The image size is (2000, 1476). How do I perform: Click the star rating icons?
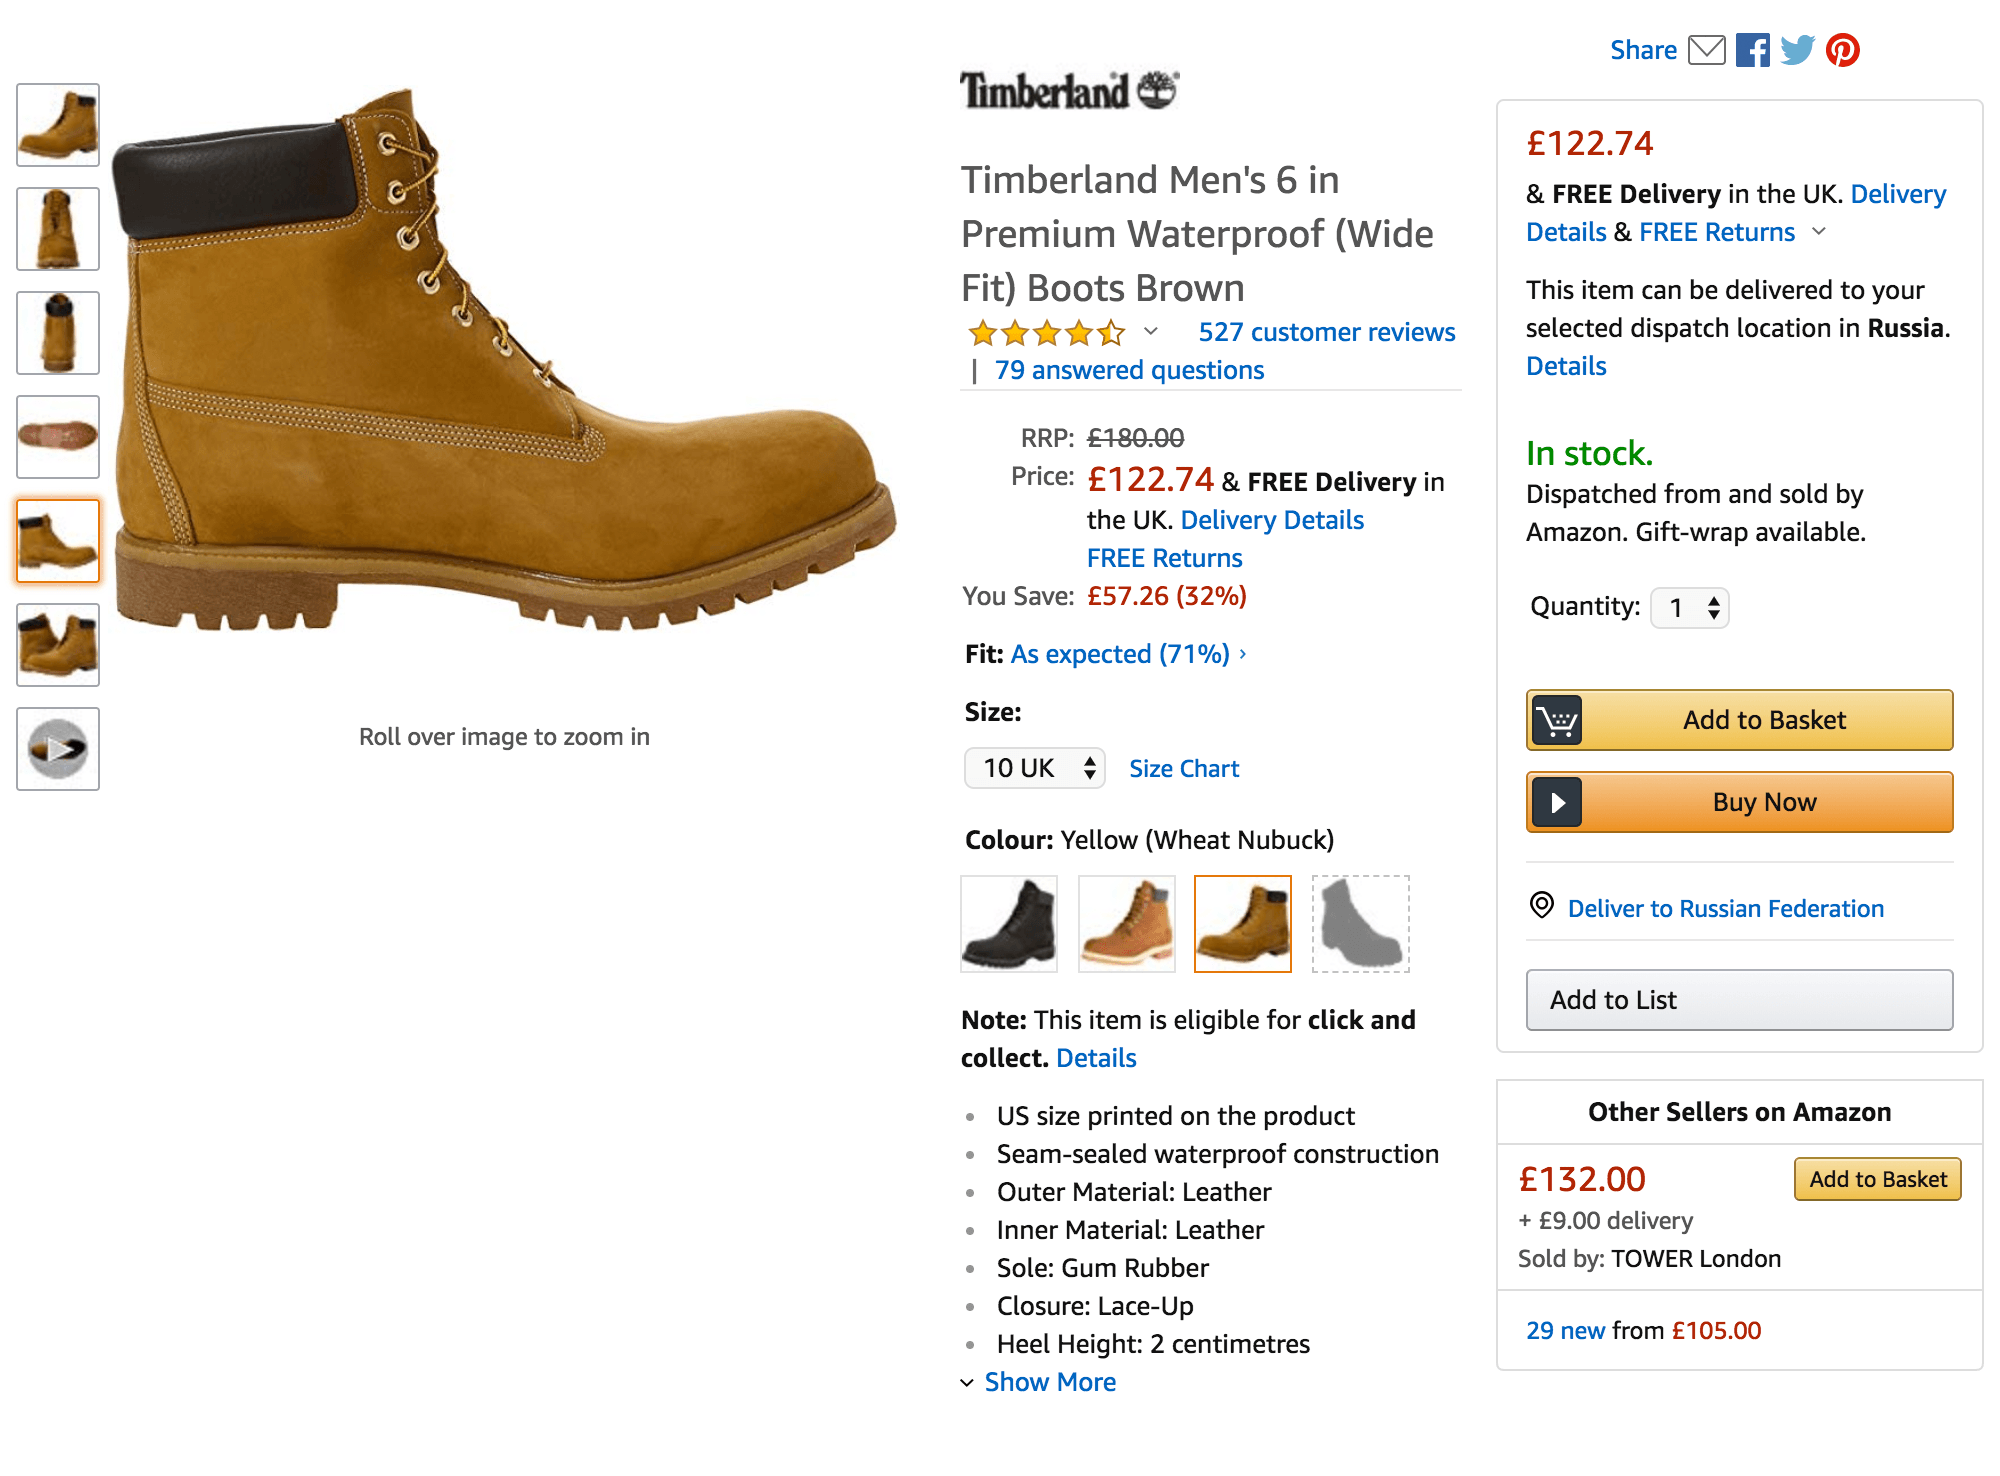(1046, 333)
